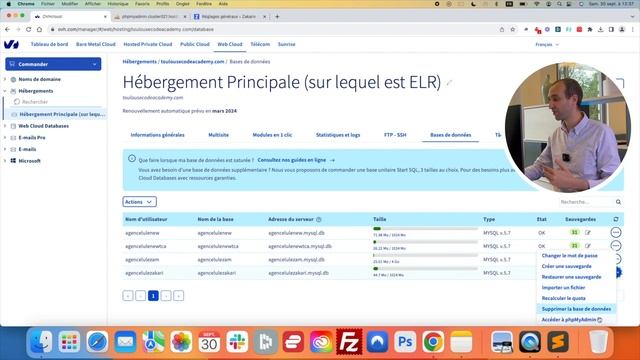Image resolution: width=640 pixels, height=360 pixels.
Task: Open Photoshop from the dock
Action: pyautogui.click(x=405, y=342)
